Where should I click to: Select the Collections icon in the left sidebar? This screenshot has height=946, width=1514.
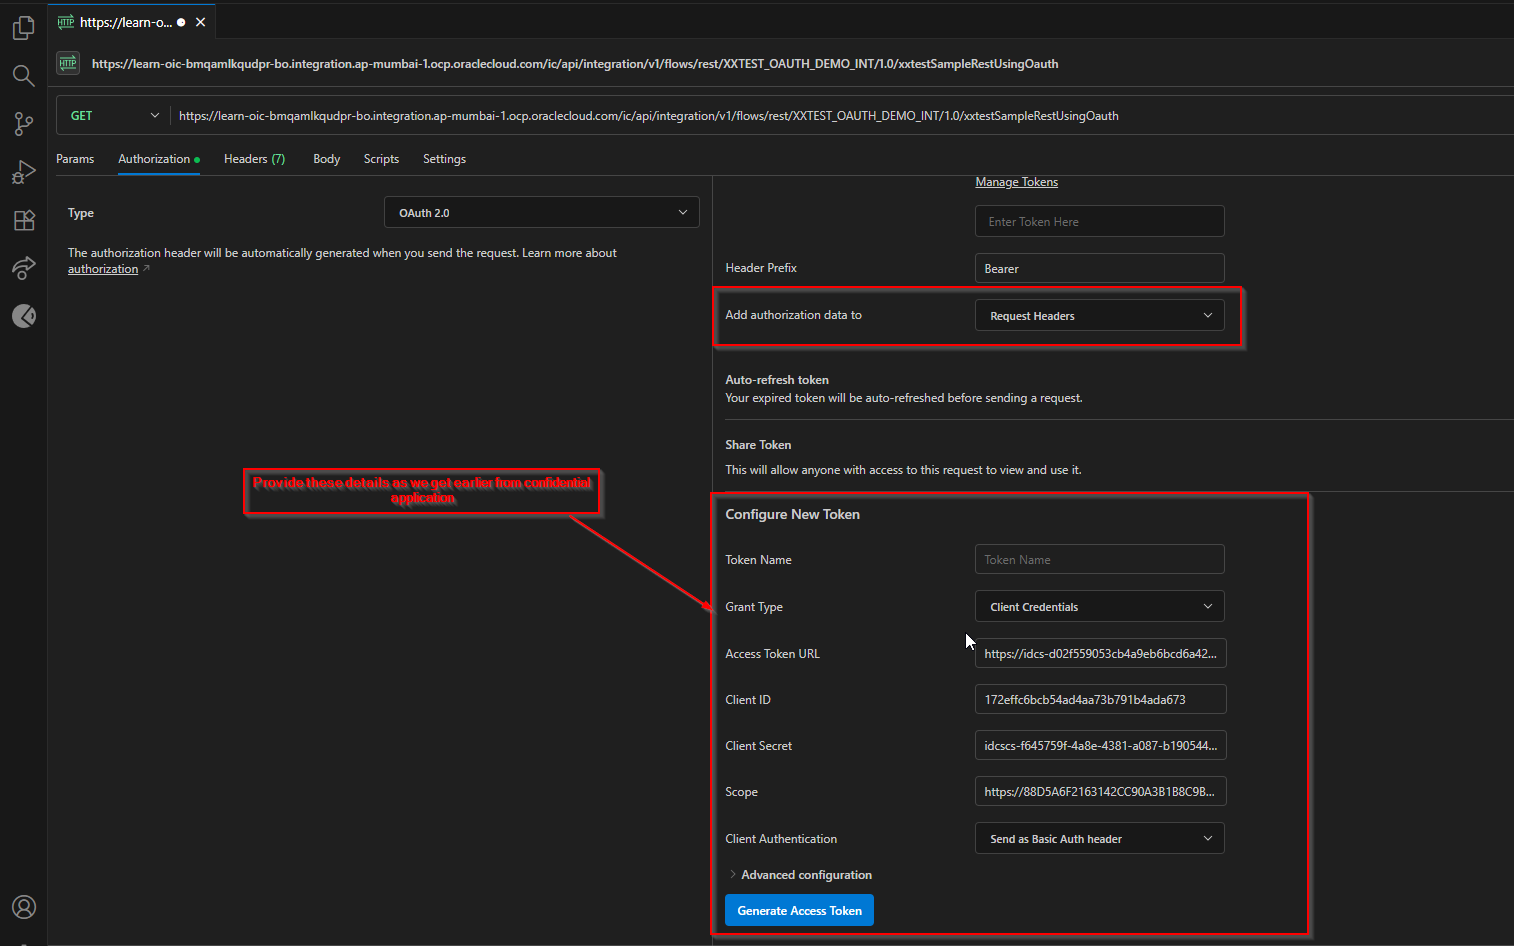[23, 27]
